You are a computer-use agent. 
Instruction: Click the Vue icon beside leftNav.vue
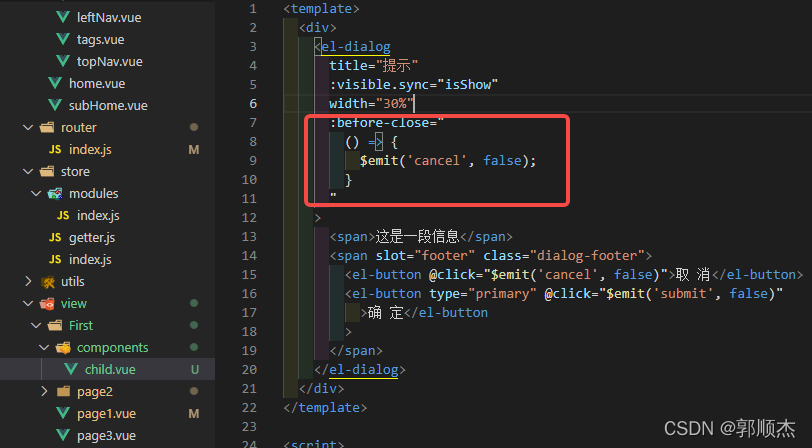point(64,18)
